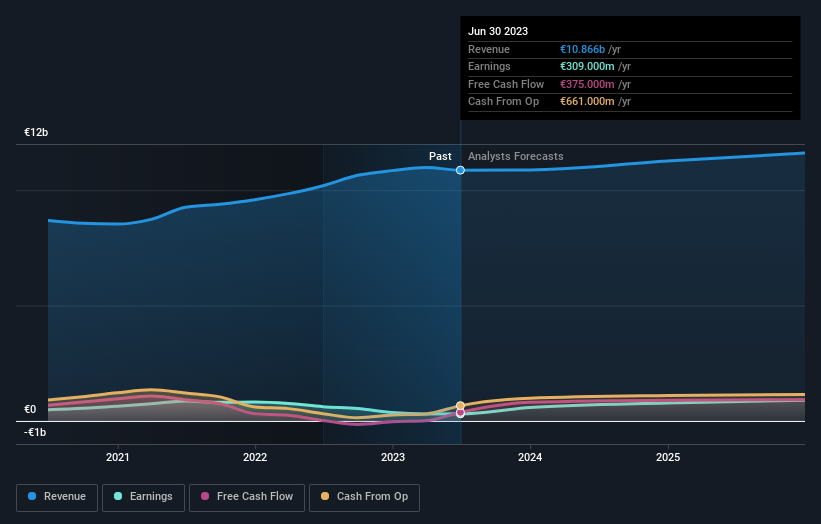Screen dimensions: 821x524
Task: Click the Free Cash Flow label in tooltip
Action: point(506,84)
